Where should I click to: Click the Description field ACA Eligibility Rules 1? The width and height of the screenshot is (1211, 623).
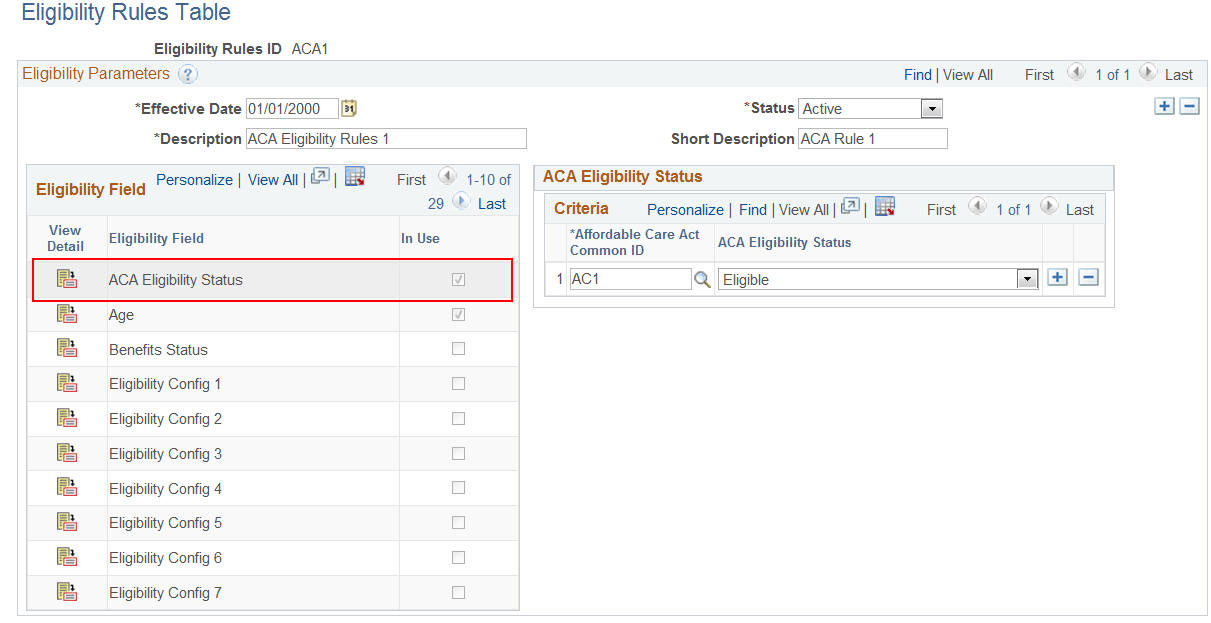[385, 138]
